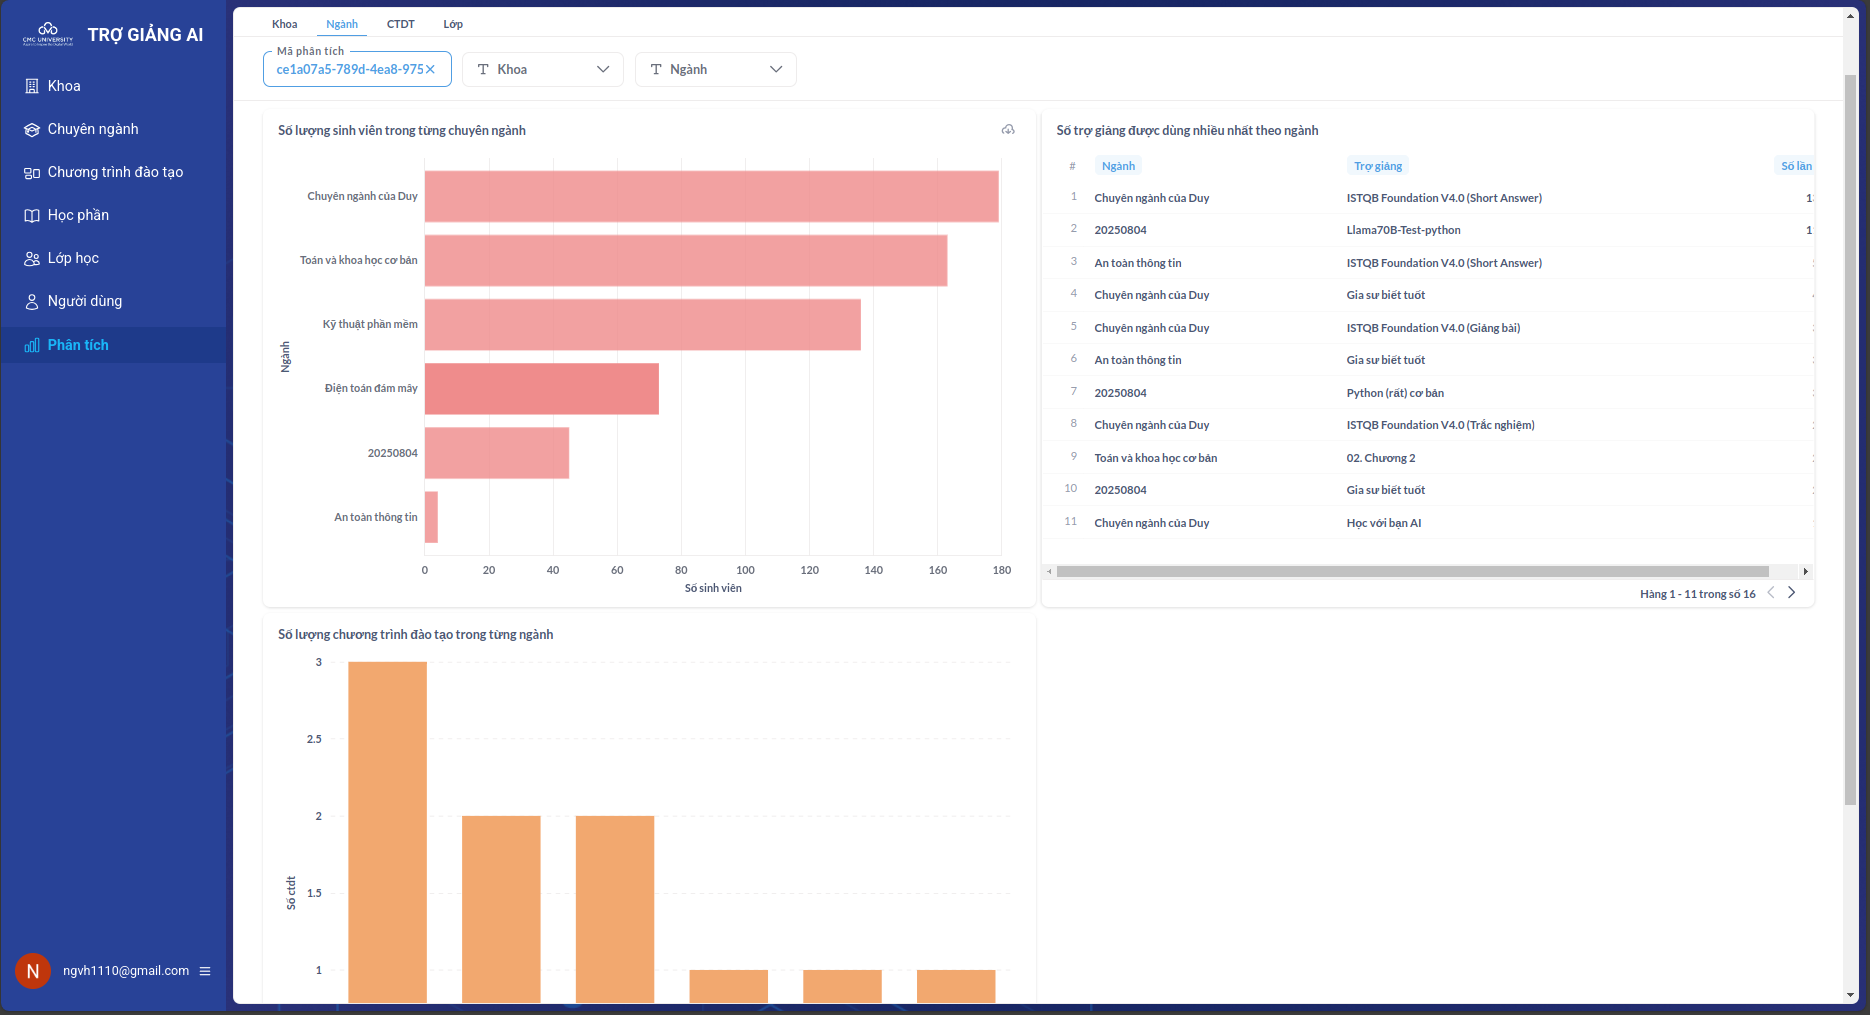1870x1015 pixels.
Task: Click the Khoa building icon in sidebar
Action: pyautogui.click(x=32, y=86)
